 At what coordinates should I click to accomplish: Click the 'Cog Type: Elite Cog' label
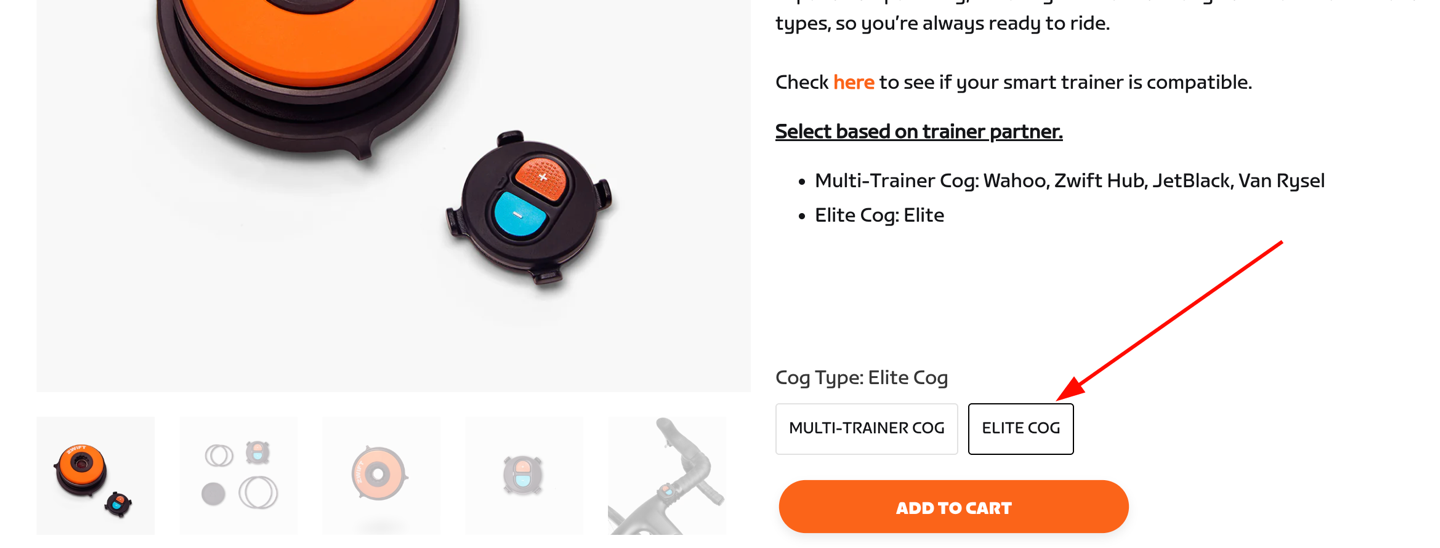point(862,378)
